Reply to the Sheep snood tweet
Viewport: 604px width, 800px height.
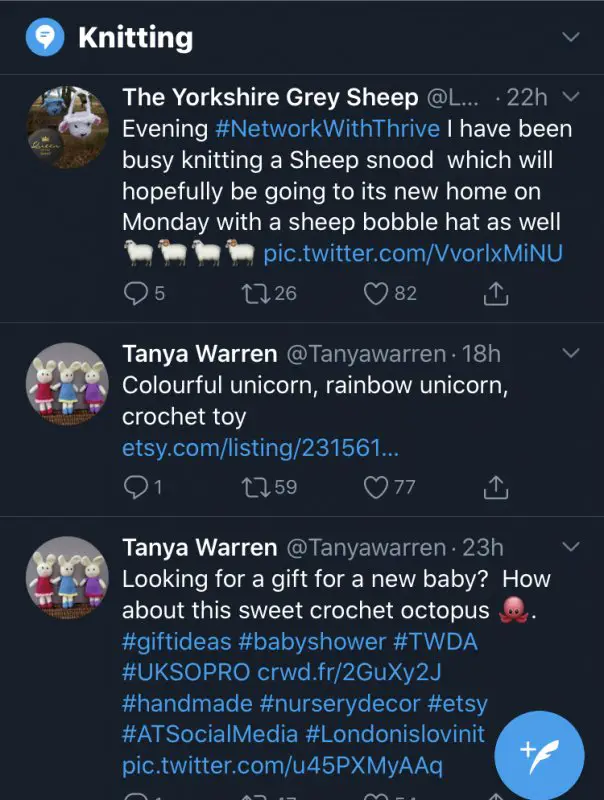135,294
